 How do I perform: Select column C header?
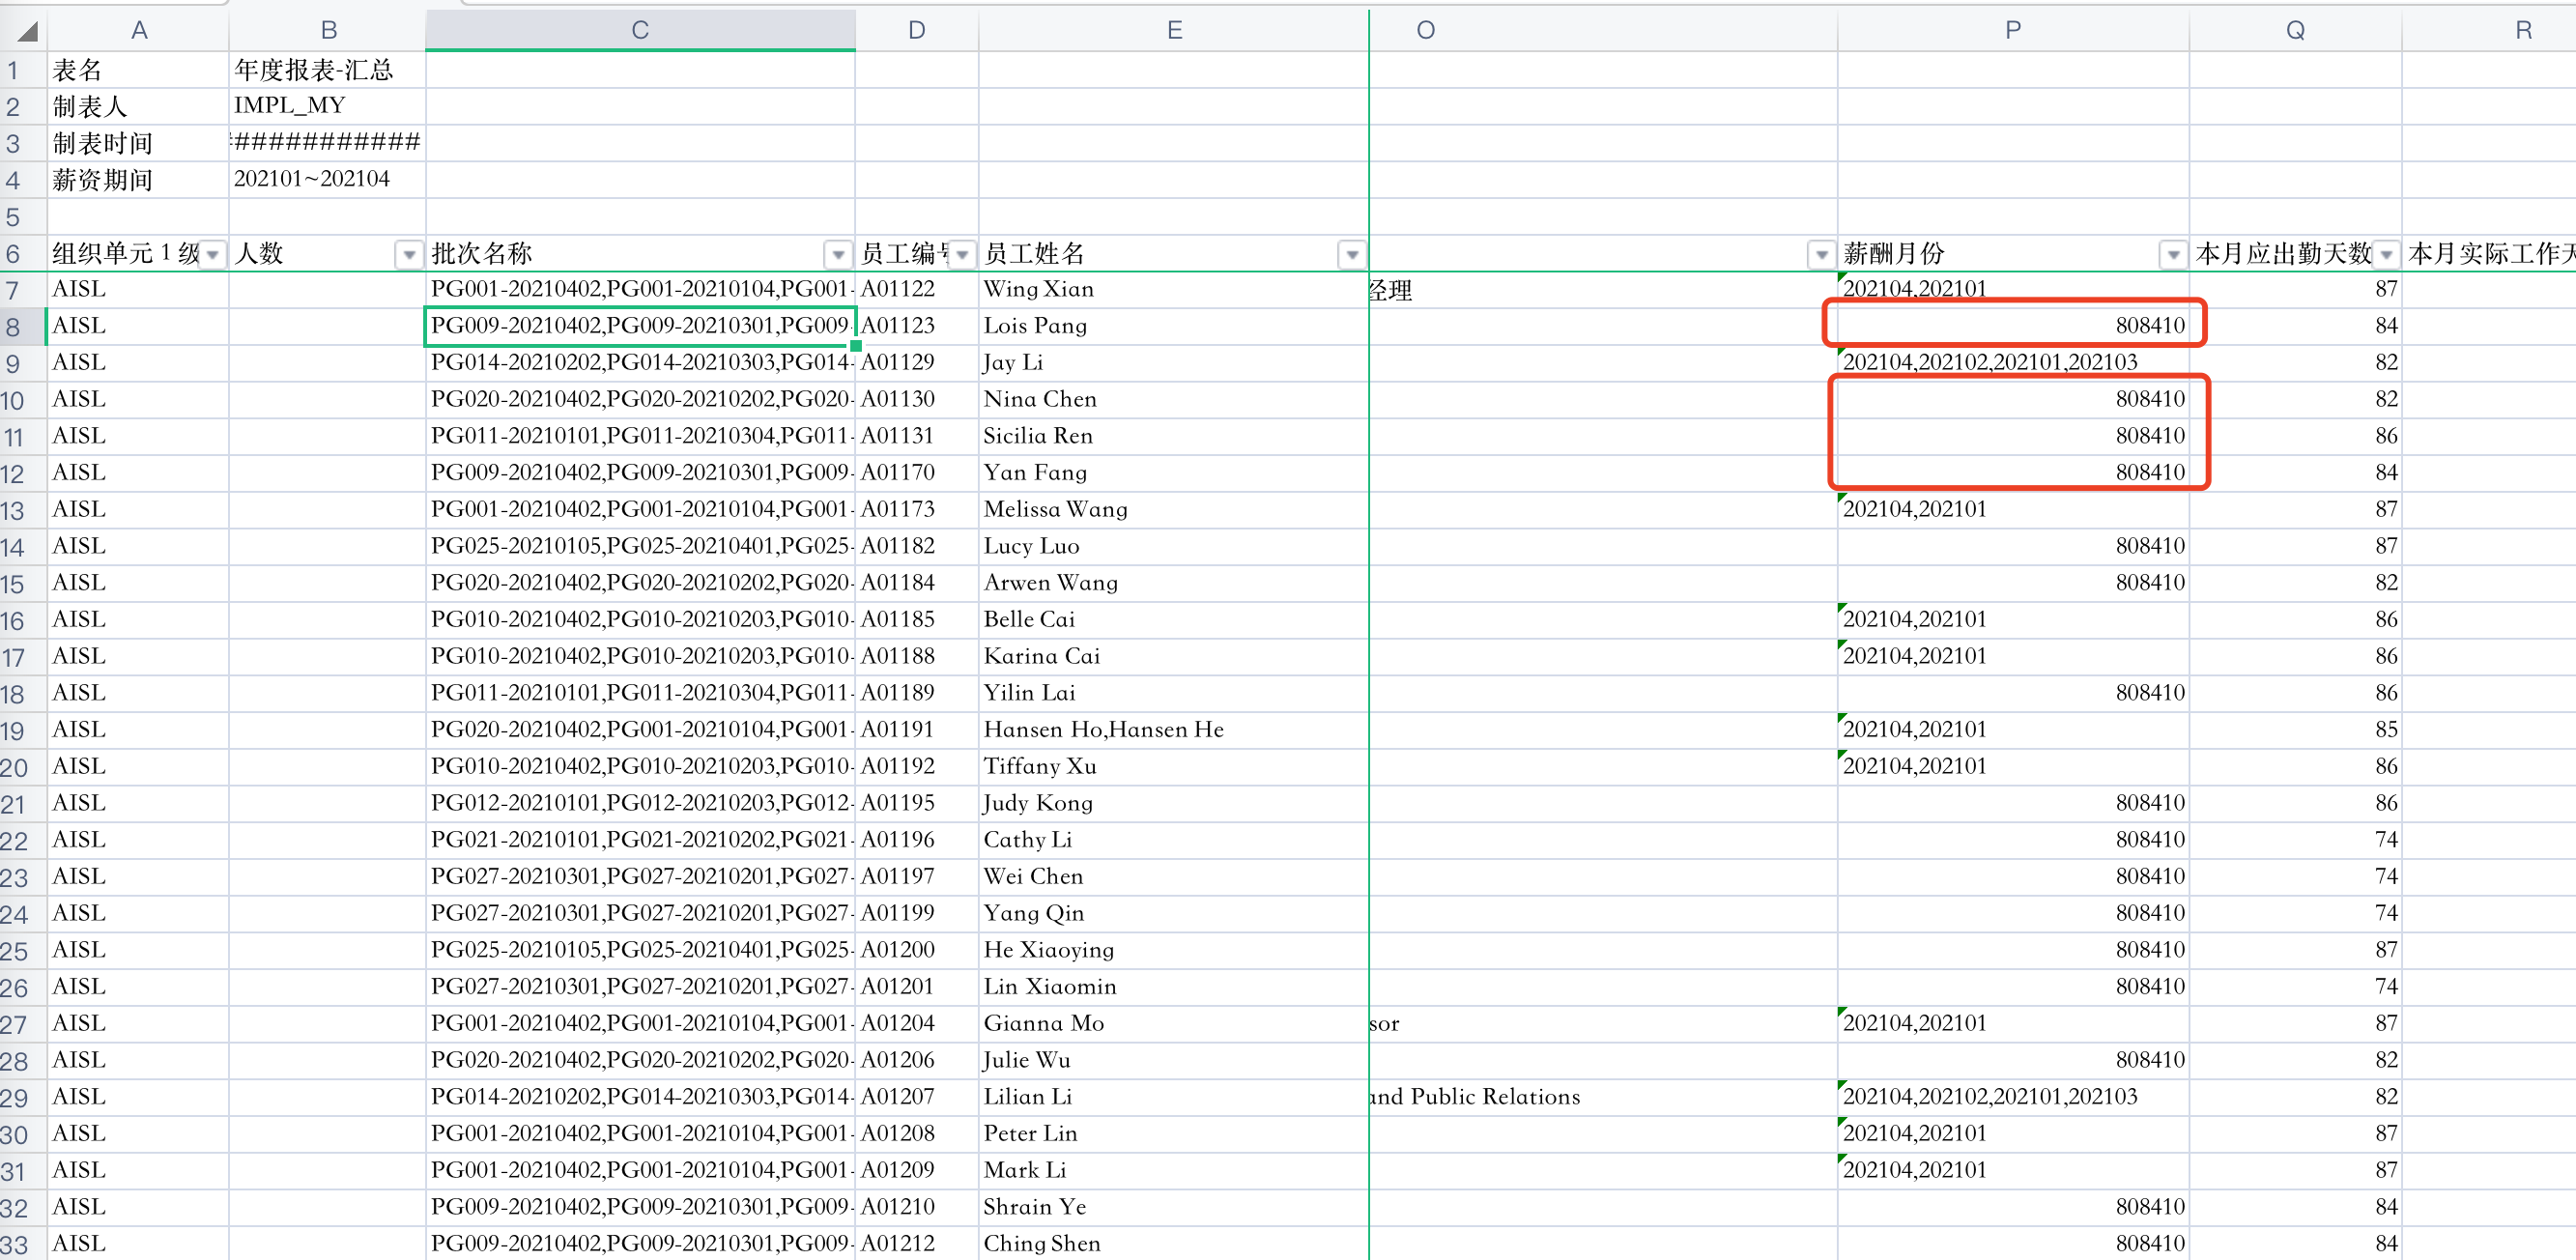[640, 30]
